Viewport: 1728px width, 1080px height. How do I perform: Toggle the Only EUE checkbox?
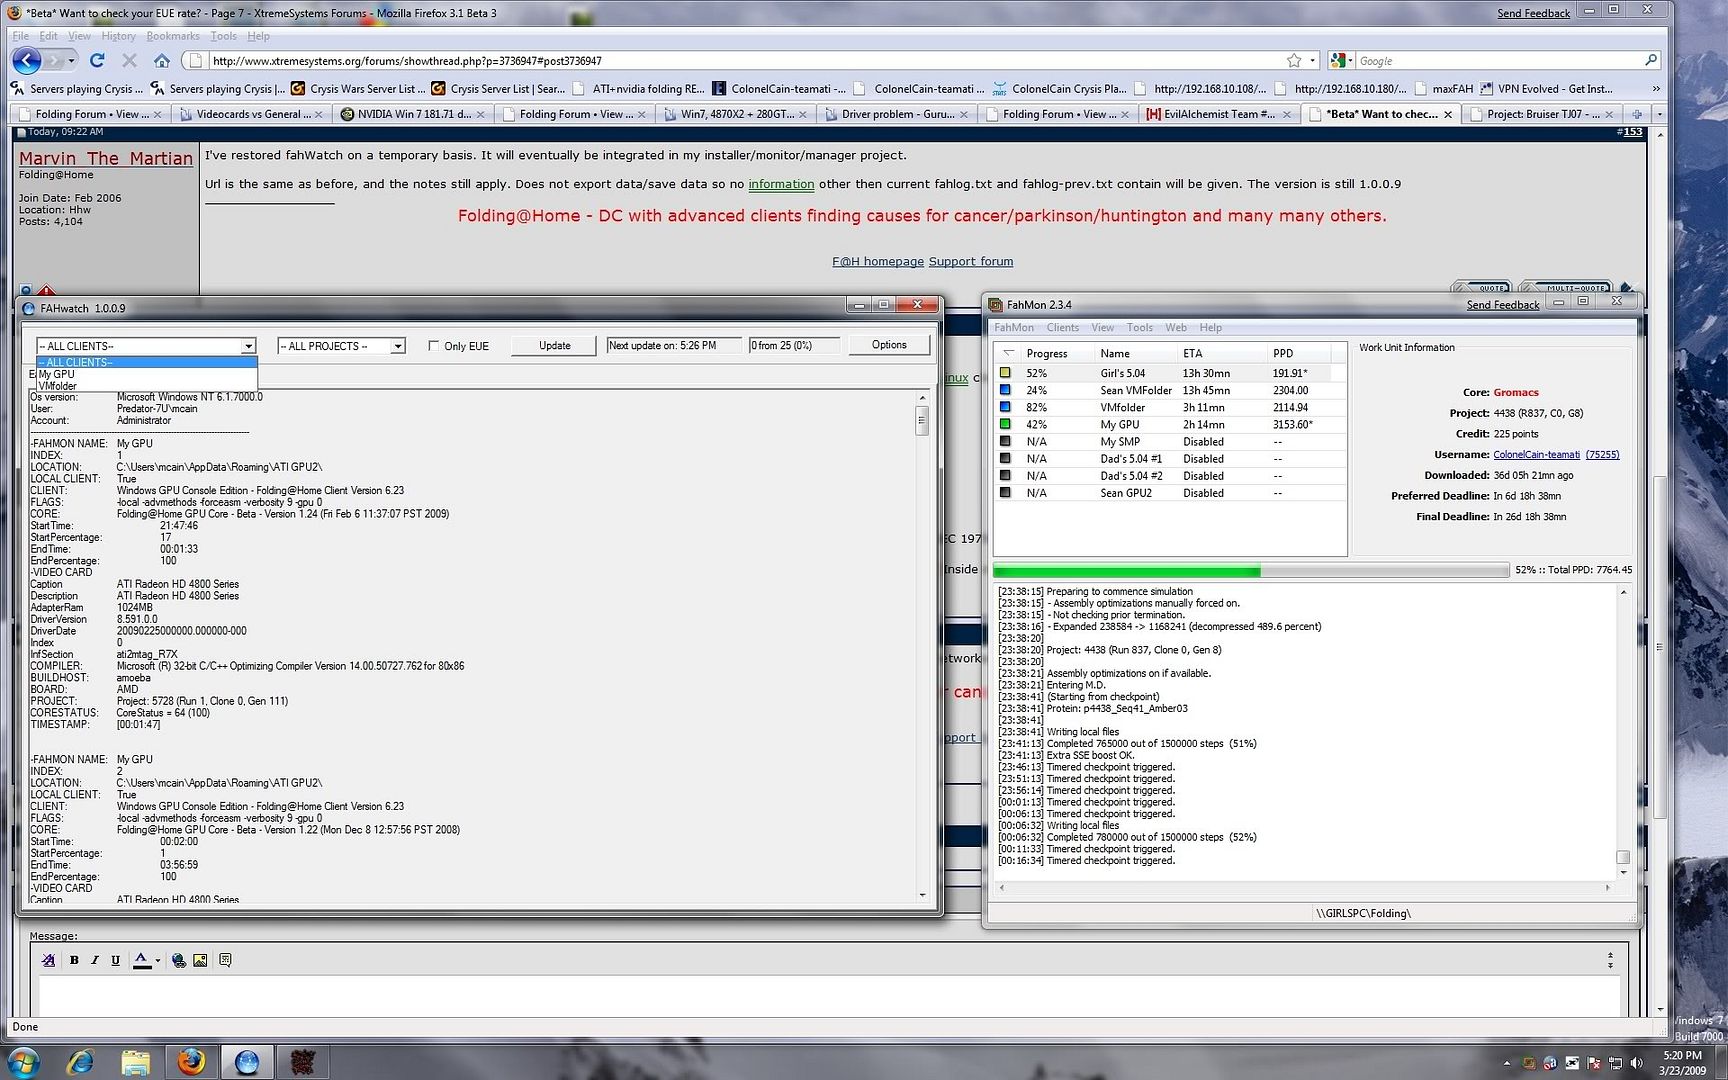coord(433,346)
